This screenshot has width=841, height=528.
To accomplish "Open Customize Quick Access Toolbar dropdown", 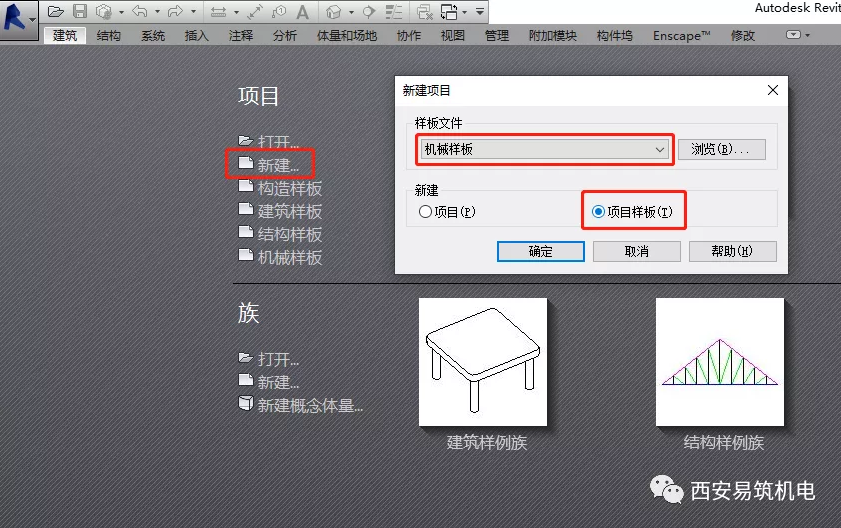I will (x=480, y=11).
